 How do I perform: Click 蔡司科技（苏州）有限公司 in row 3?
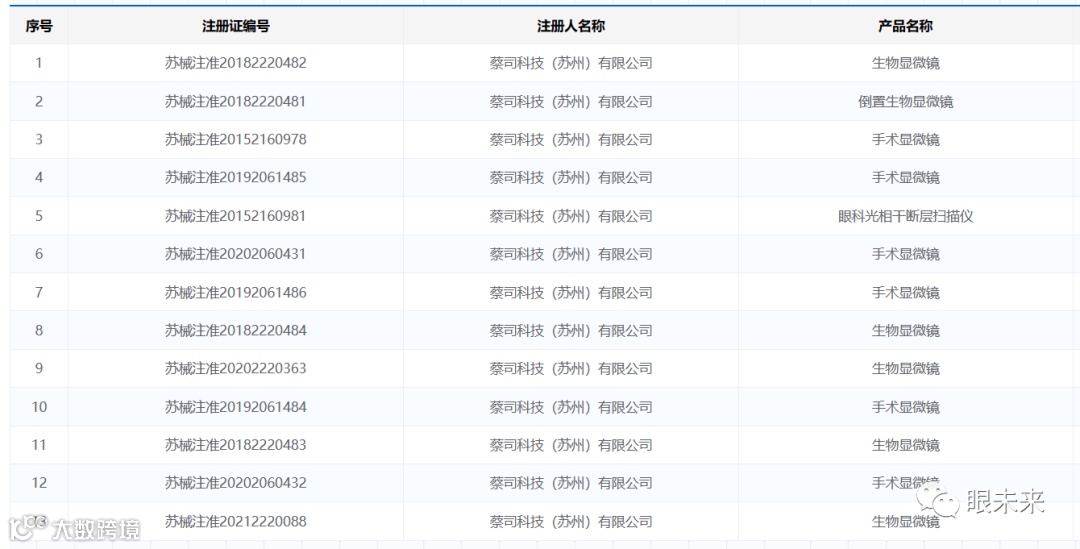tap(570, 139)
